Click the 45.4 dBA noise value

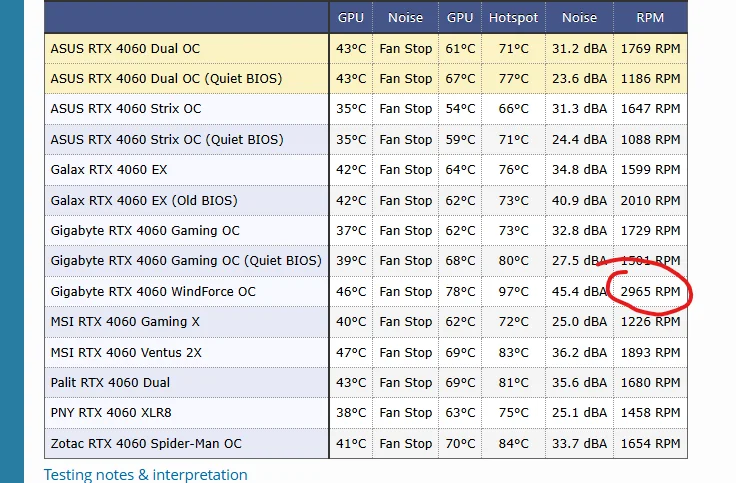point(579,292)
